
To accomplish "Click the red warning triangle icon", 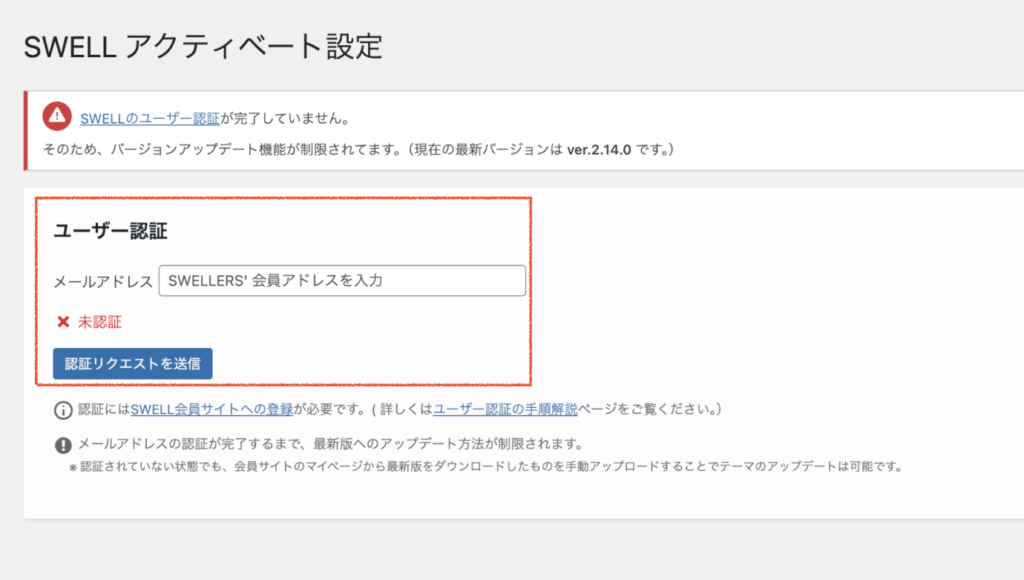I will [x=57, y=117].
